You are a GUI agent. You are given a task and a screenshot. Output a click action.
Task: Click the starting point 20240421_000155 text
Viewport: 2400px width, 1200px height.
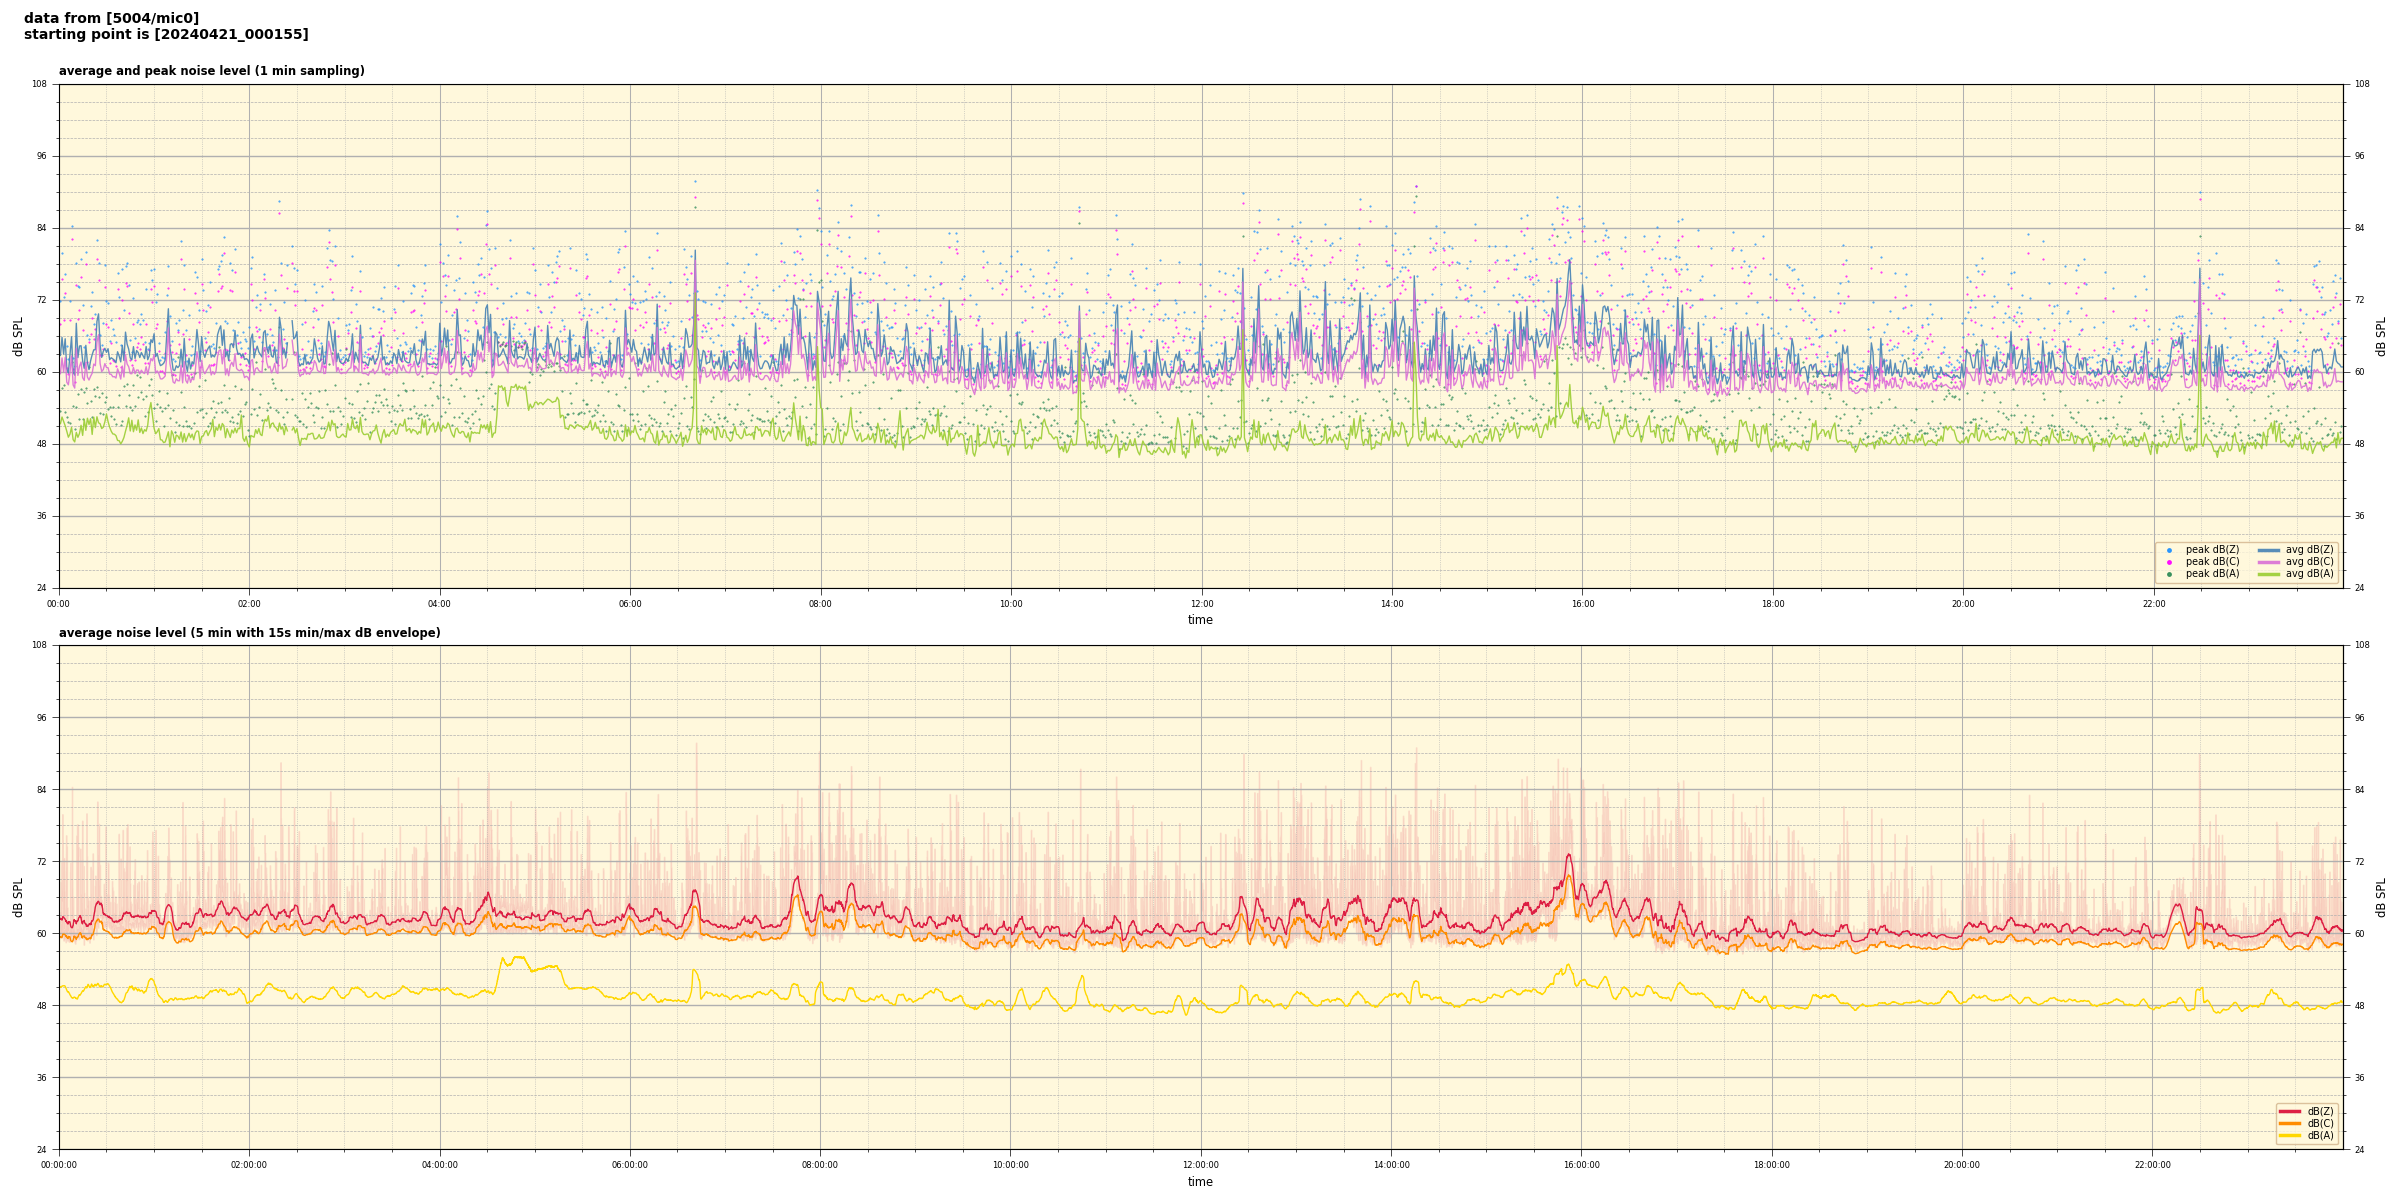click(166, 35)
